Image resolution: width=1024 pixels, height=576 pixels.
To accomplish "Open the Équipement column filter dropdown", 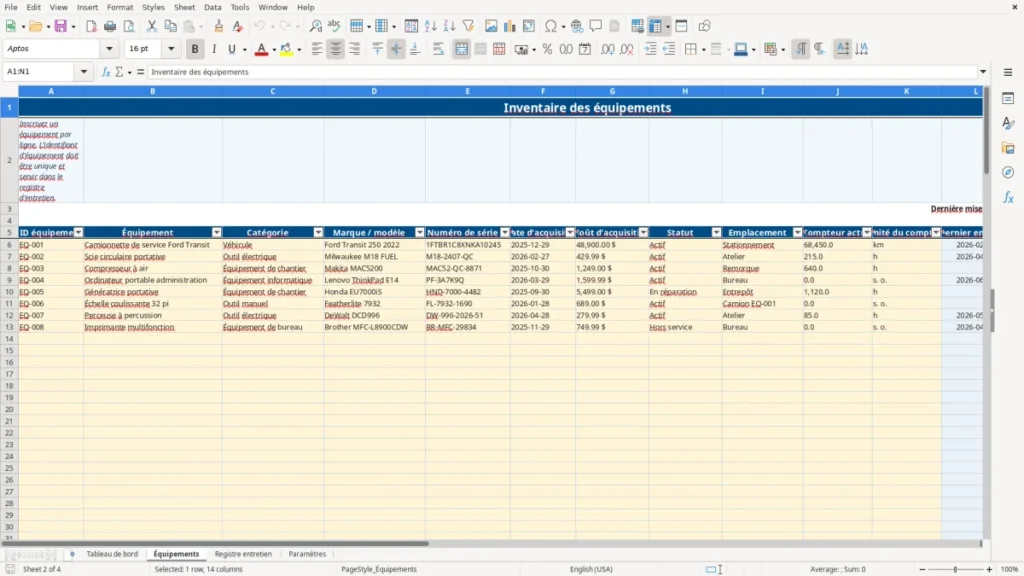I will [x=217, y=232].
